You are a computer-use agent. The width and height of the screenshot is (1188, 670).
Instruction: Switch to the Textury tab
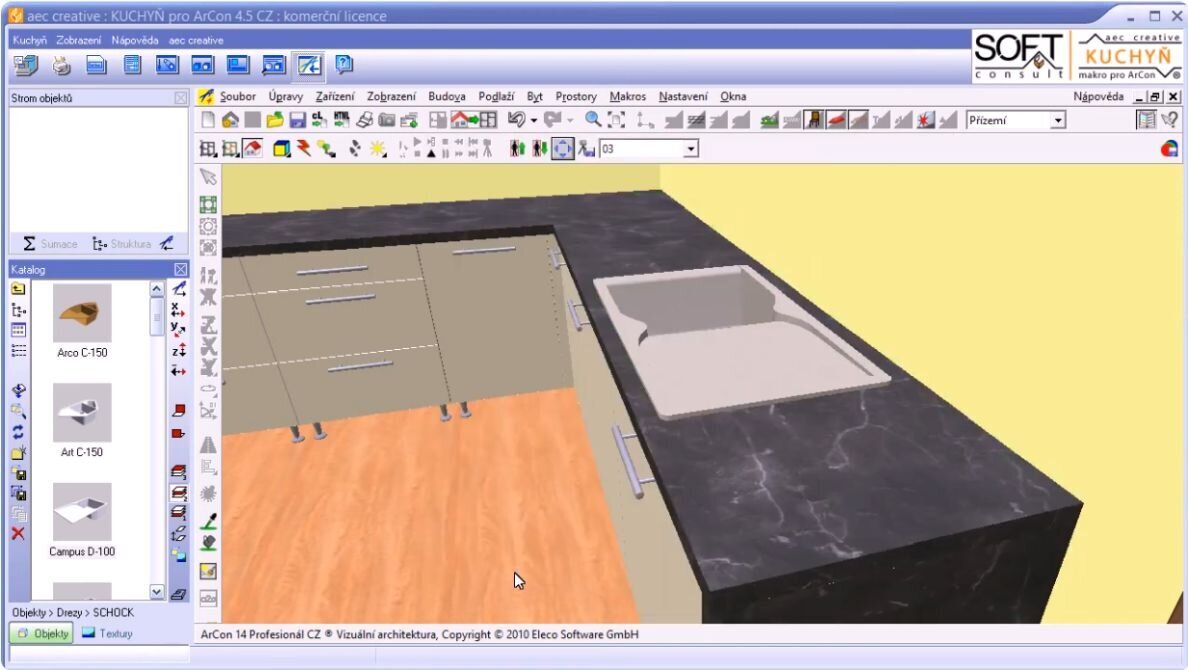[x=107, y=633]
